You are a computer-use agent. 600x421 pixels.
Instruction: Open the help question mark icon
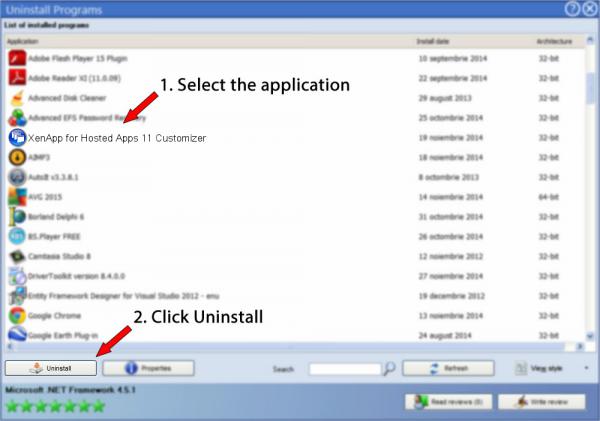tap(572, 9)
